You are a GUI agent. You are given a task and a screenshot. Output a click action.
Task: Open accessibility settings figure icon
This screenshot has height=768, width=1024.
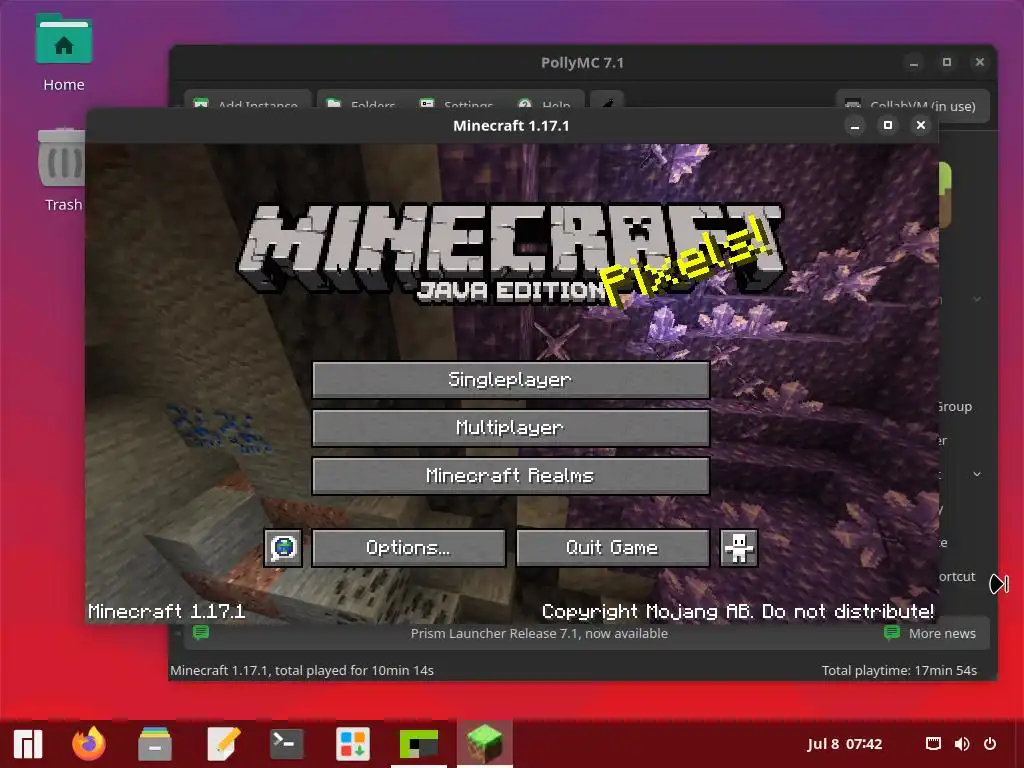[x=739, y=547]
